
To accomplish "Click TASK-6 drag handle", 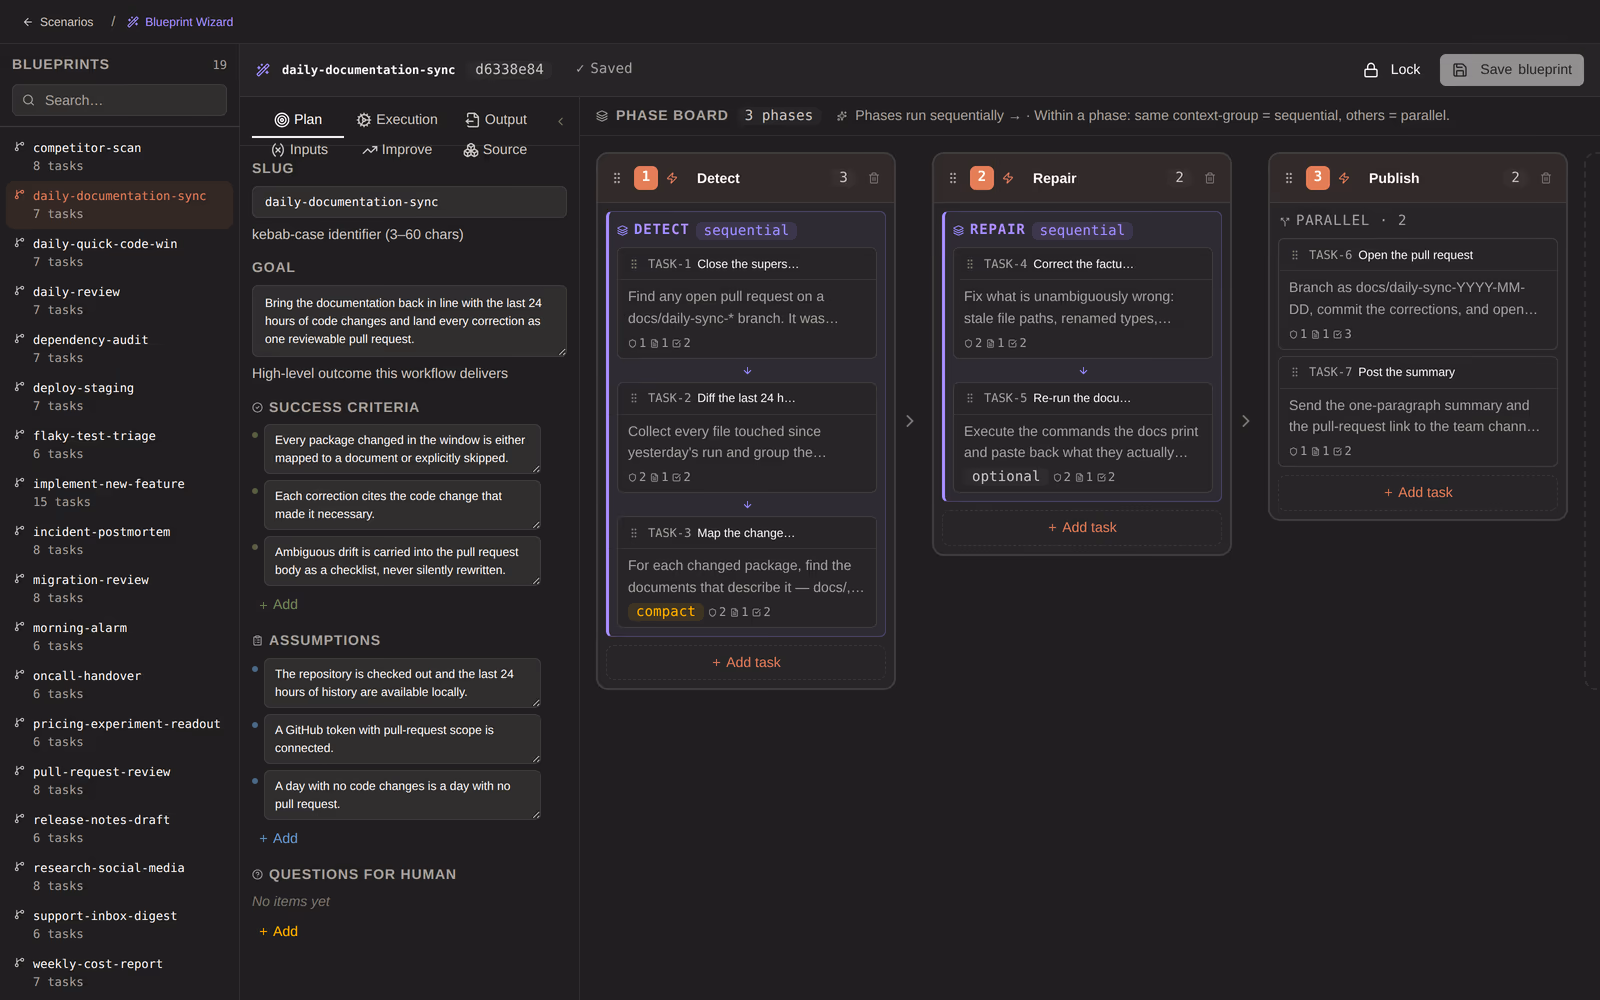I will [x=1295, y=255].
